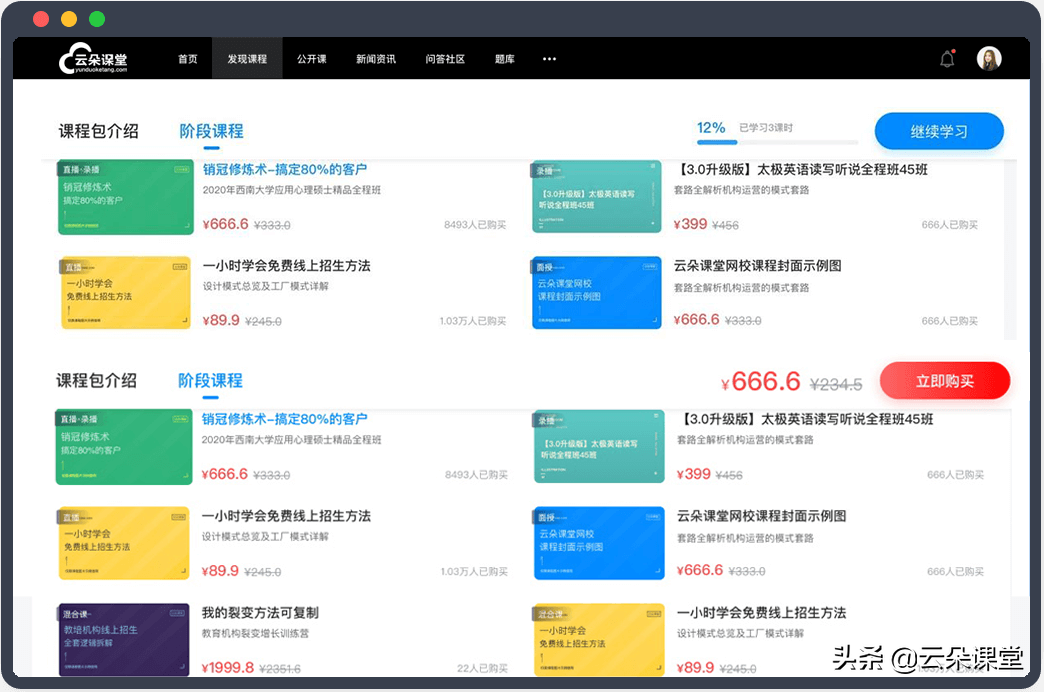
Task: Click the 云朵课堂 logo
Action: point(95,58)
